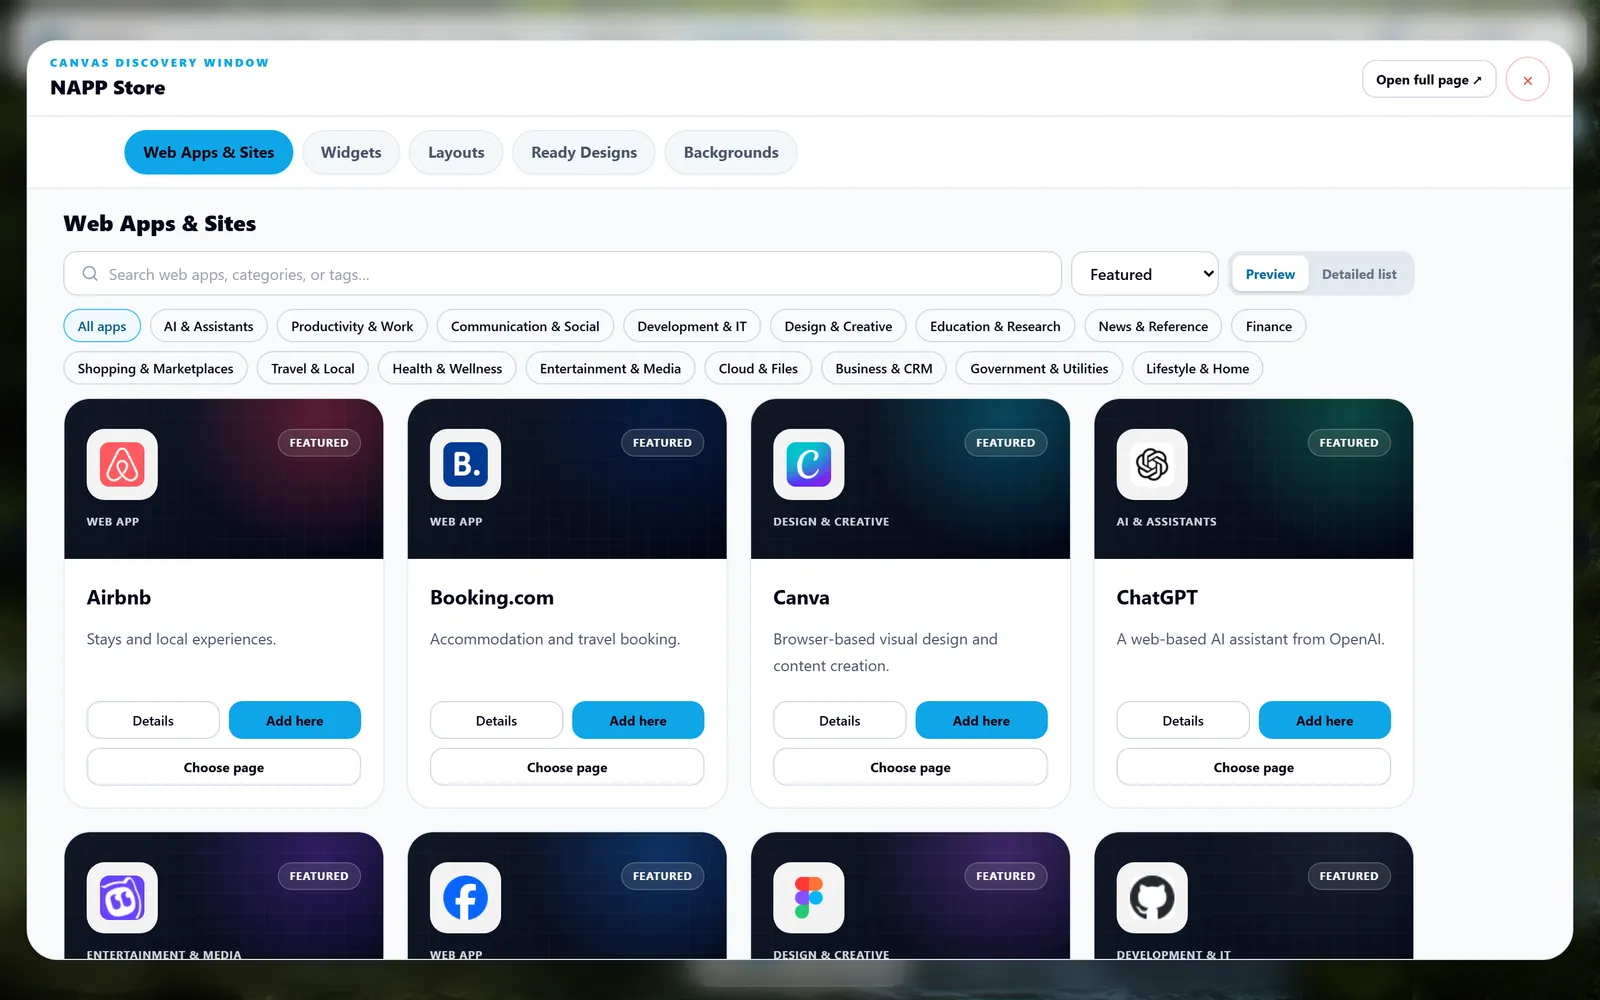Click the ChatGPT card title

click(x=1157, y=597)
